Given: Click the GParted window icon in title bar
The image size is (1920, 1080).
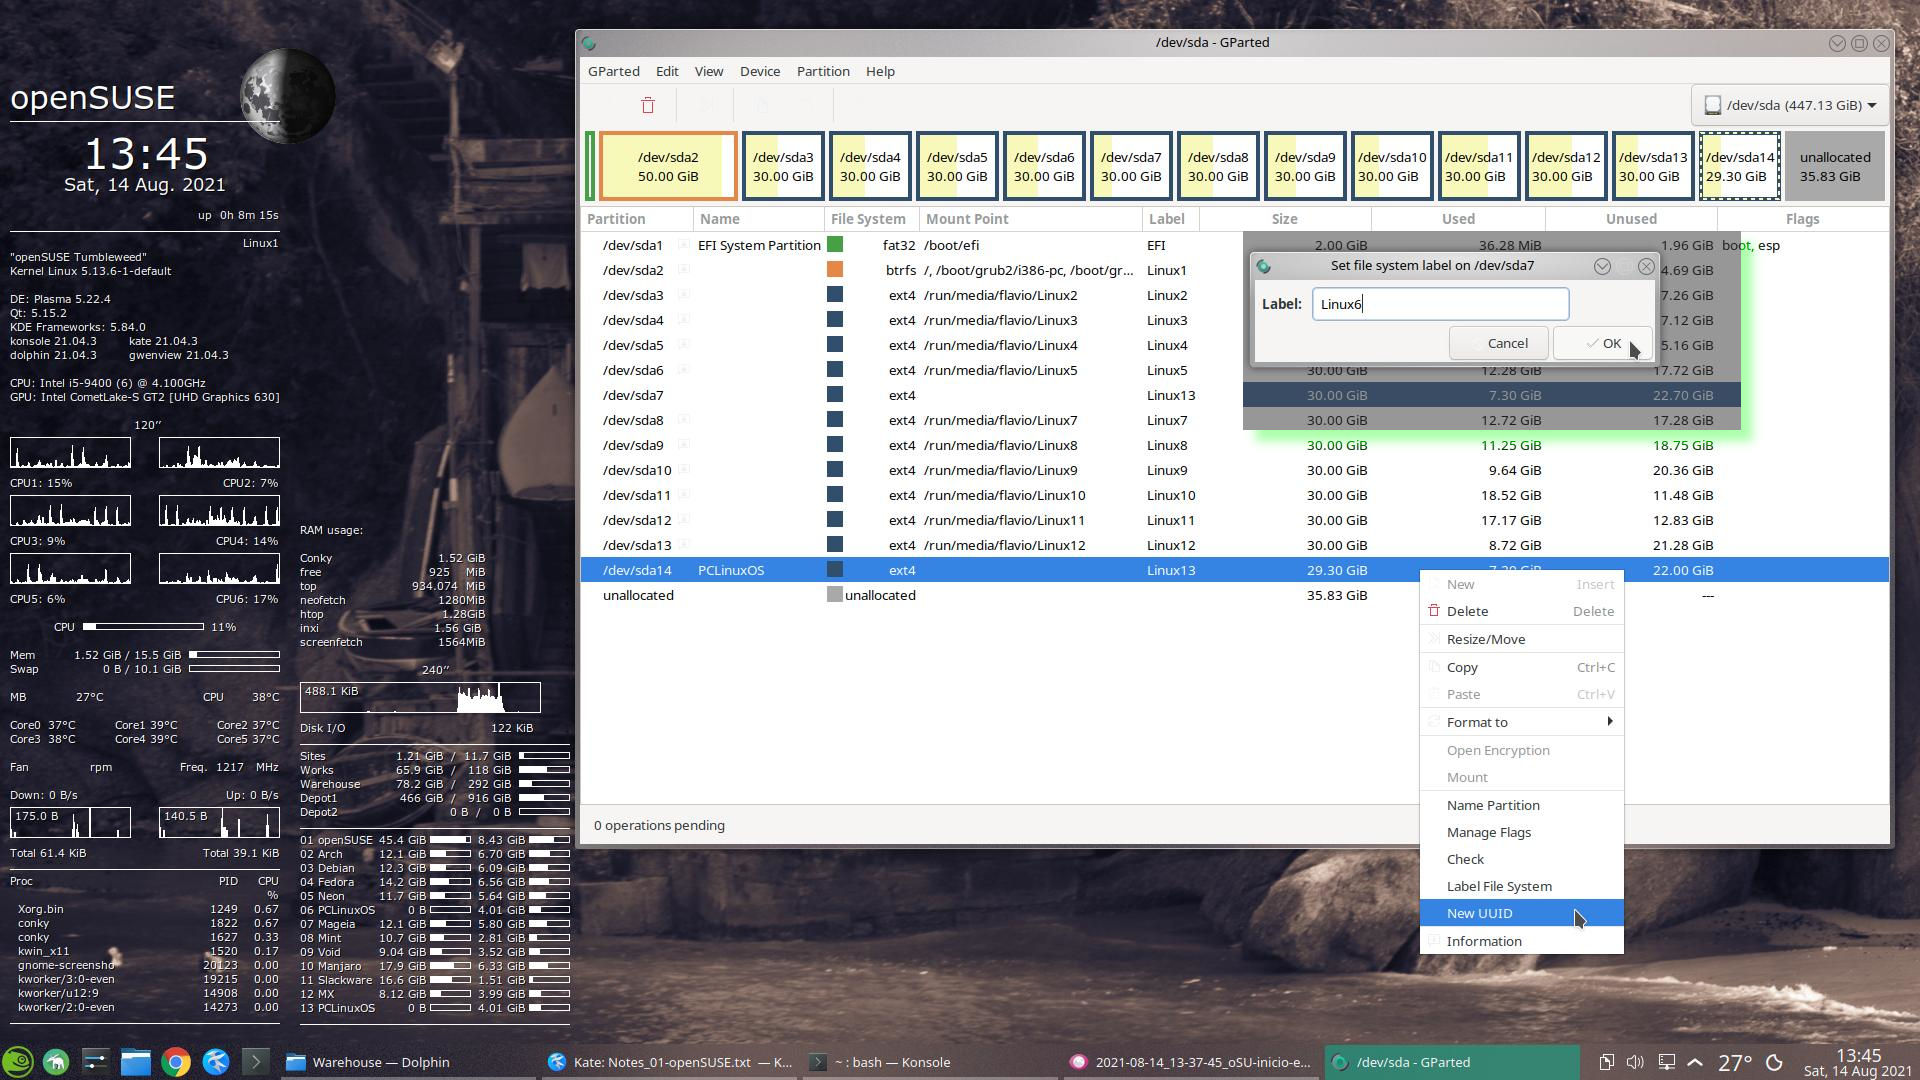Looking at the screenshot, I should 589,43.
